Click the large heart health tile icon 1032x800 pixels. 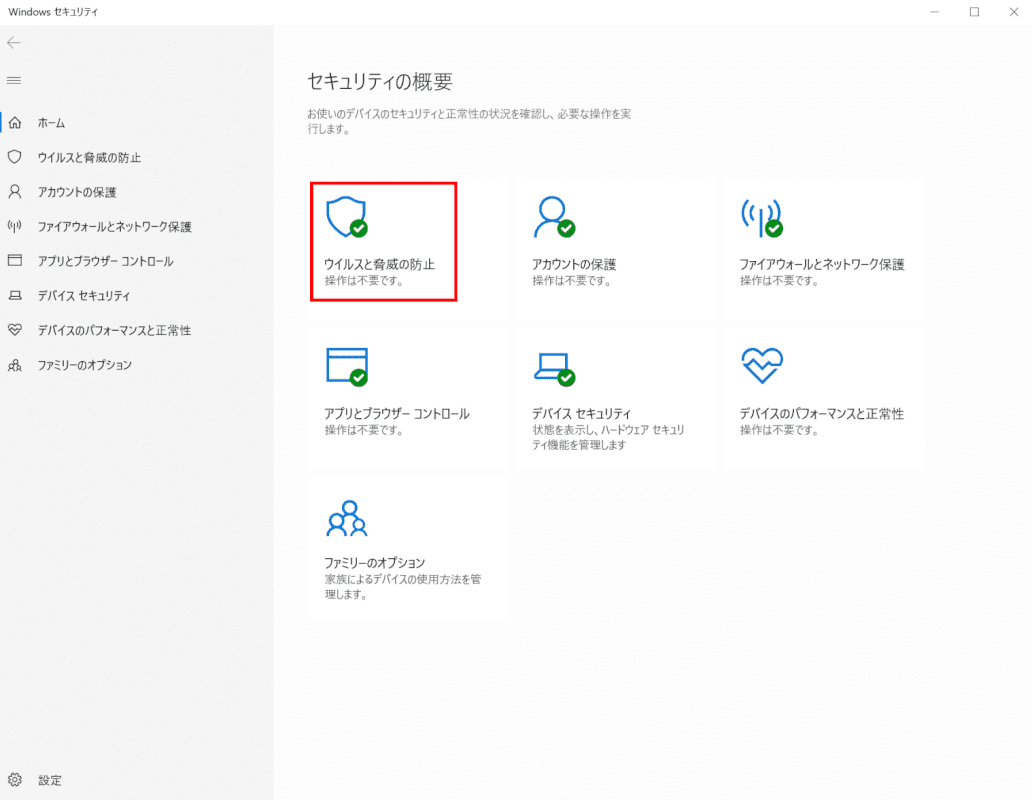tap(762, 365)
